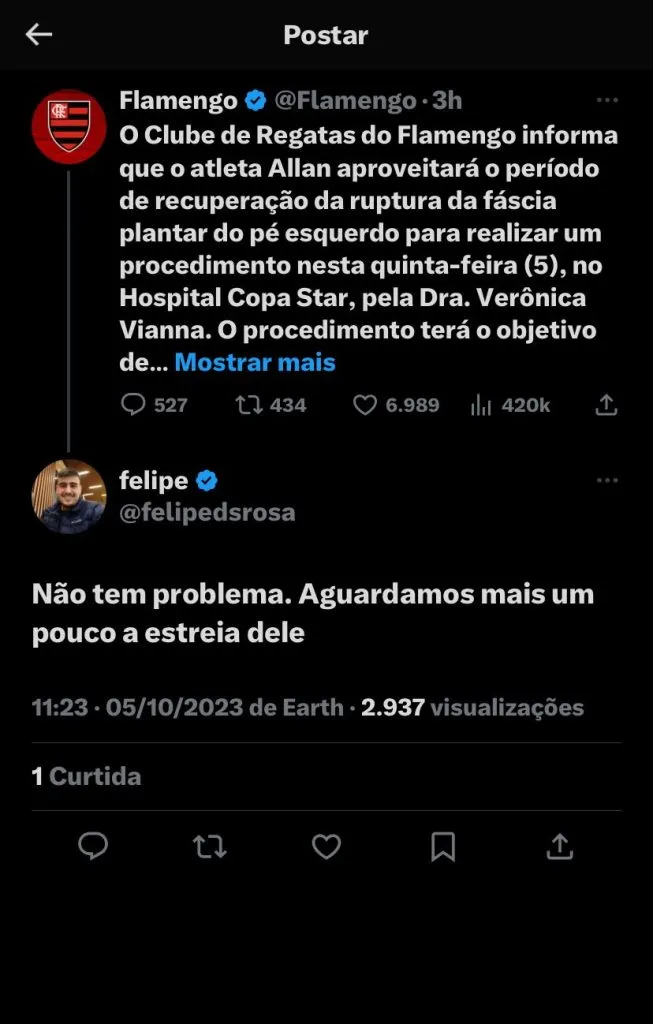
Task: Open Flamengo's profile picture
Action: [69, 127]
